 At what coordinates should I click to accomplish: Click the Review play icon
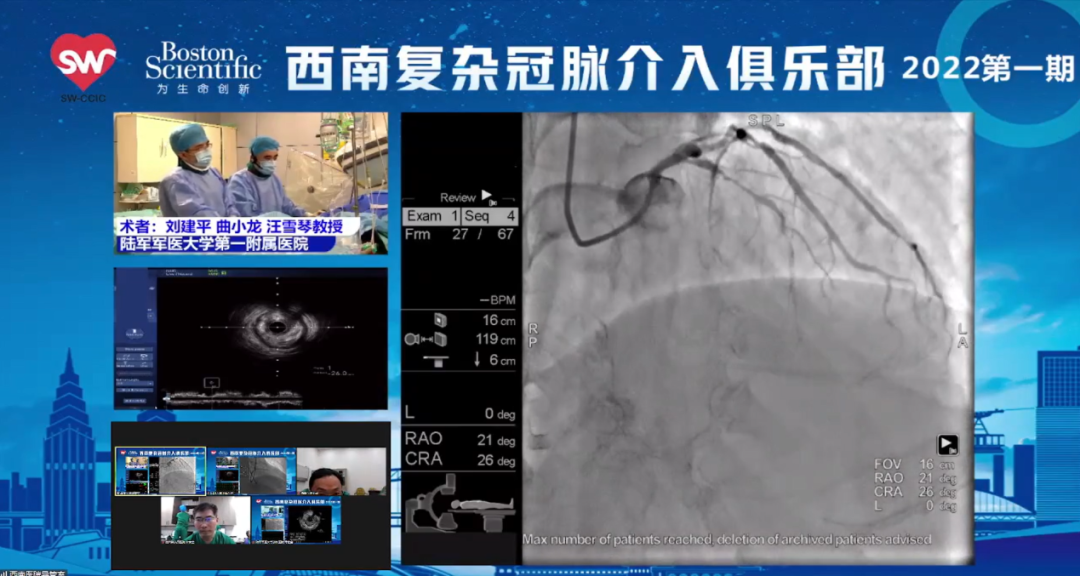[488, 196]
